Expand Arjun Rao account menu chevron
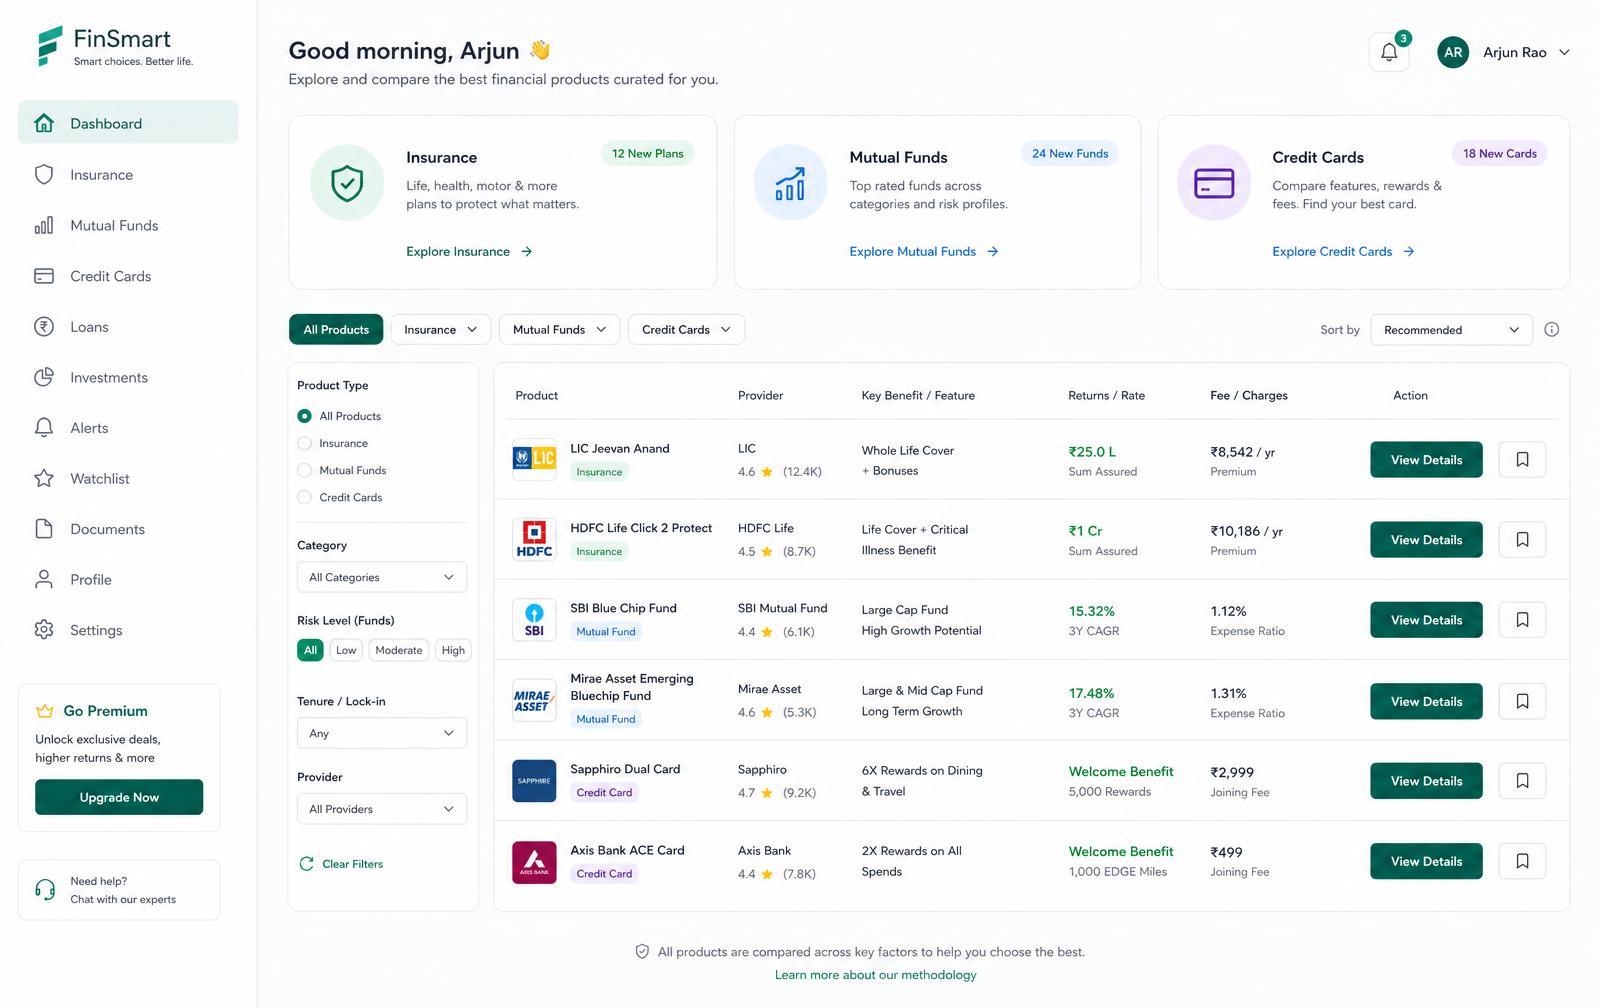The image size is (1600, 1008). [1565, 52]
